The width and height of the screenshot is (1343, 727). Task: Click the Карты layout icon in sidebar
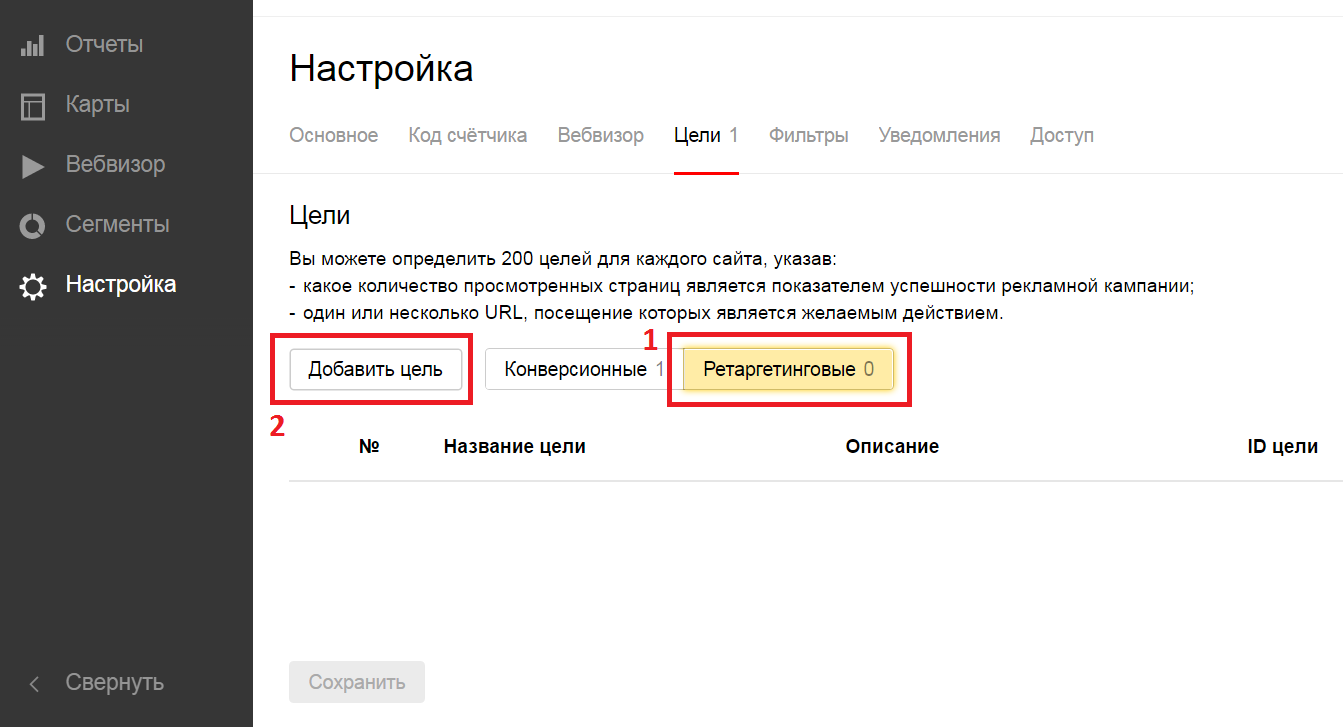point(33,105)
